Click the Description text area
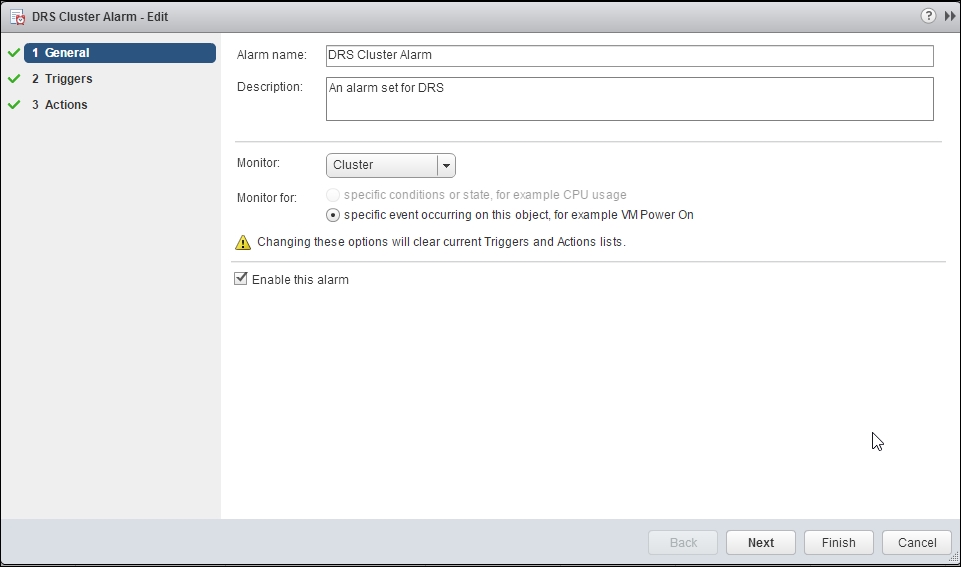Screen dimensions: 961x567 click(x=629, y=99)
